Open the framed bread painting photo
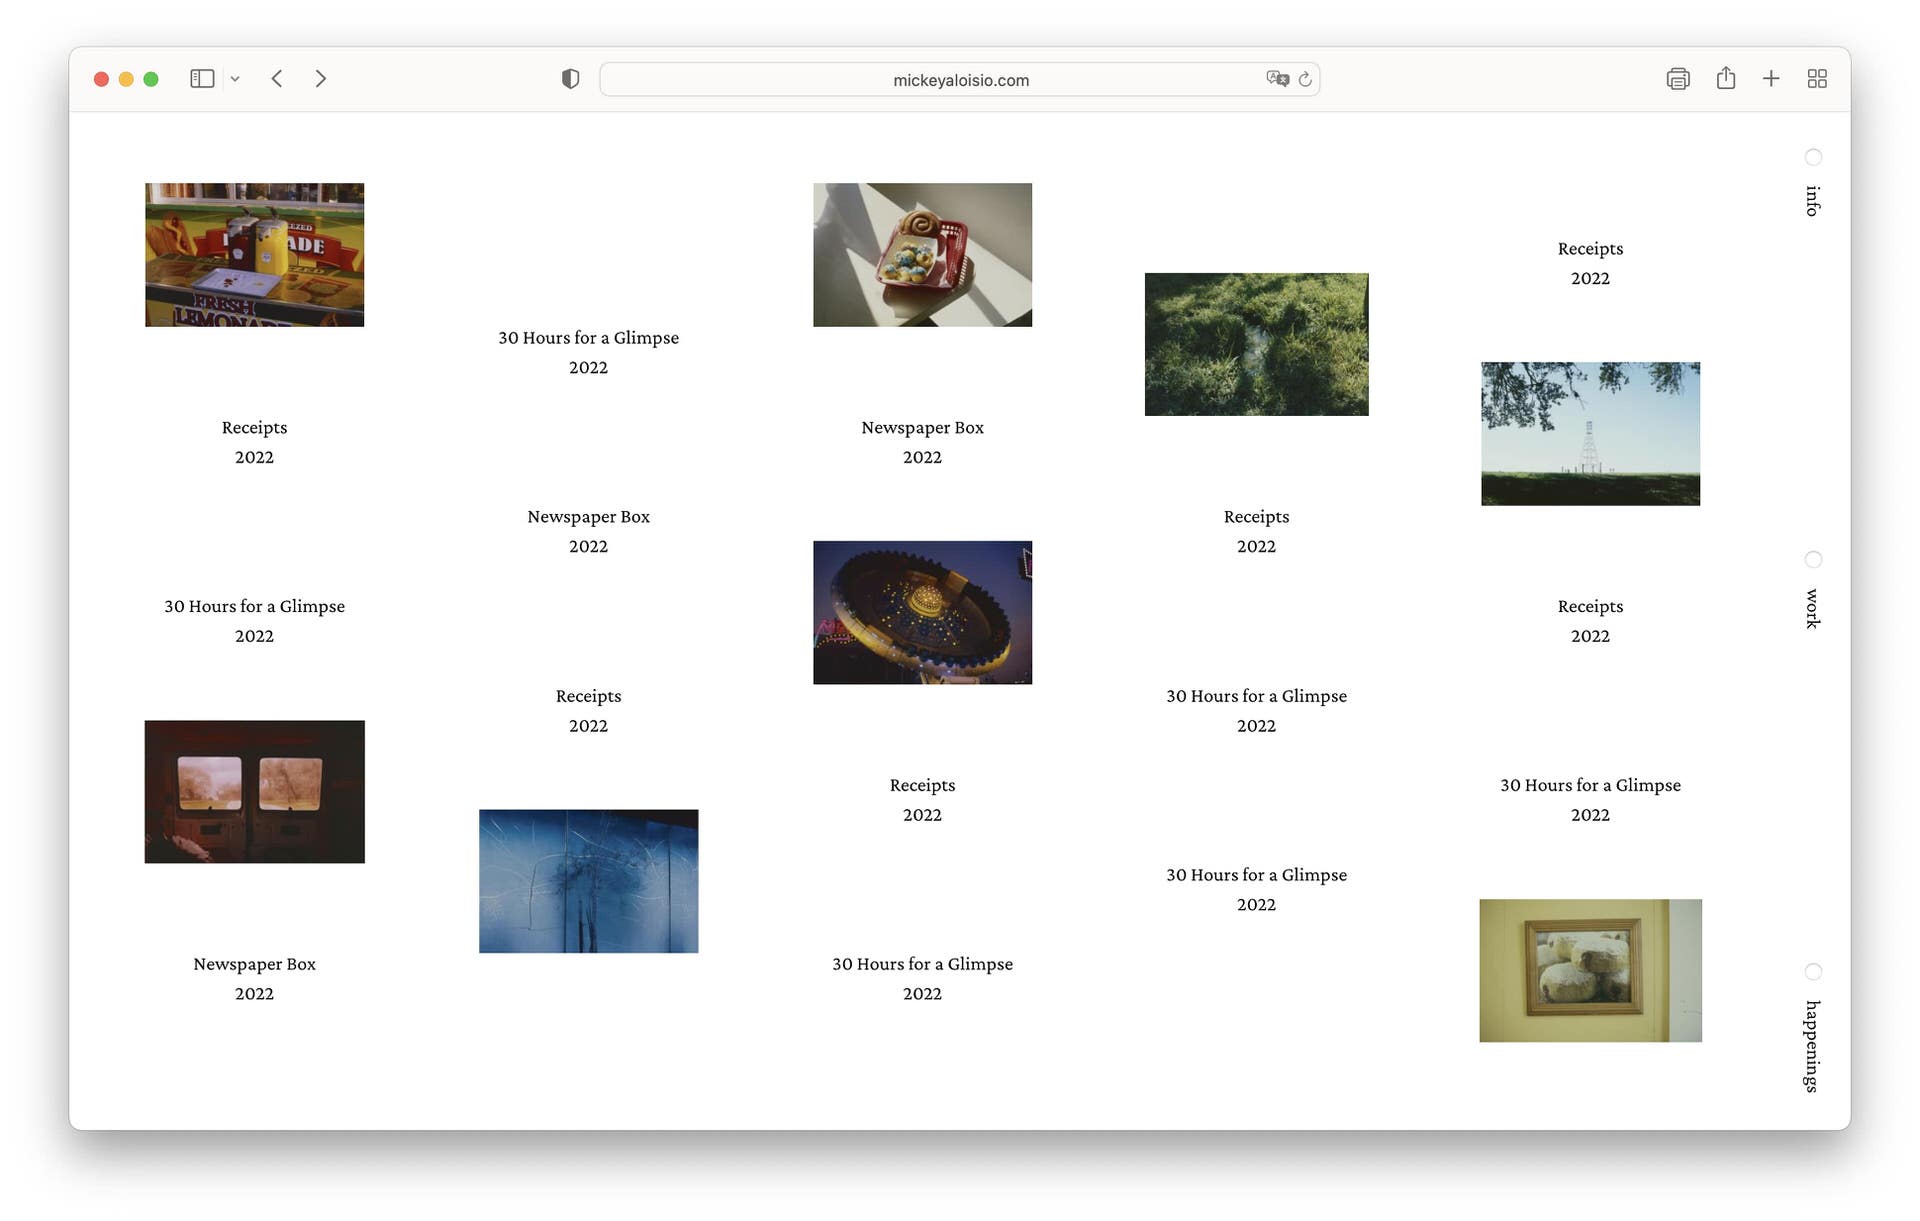 pos(1590,970)
